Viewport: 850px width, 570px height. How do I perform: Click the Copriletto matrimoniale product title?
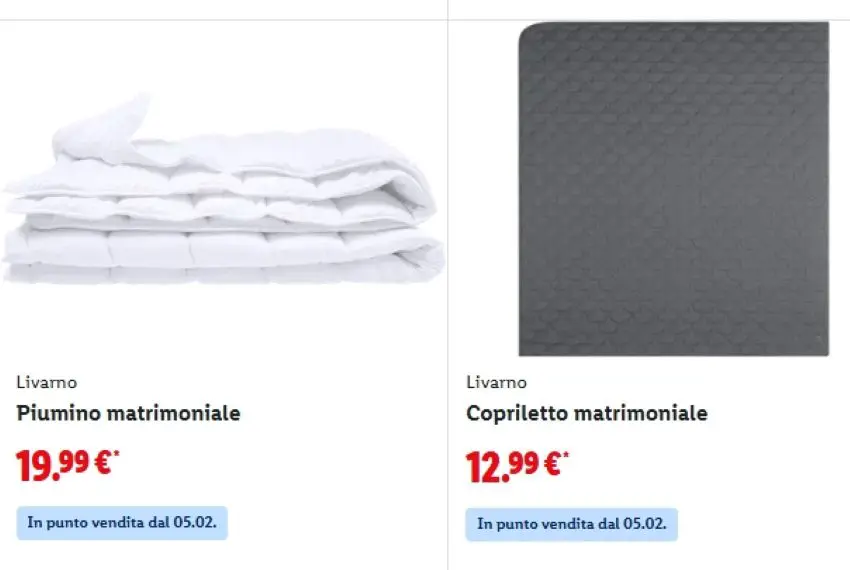click(587, 413)
